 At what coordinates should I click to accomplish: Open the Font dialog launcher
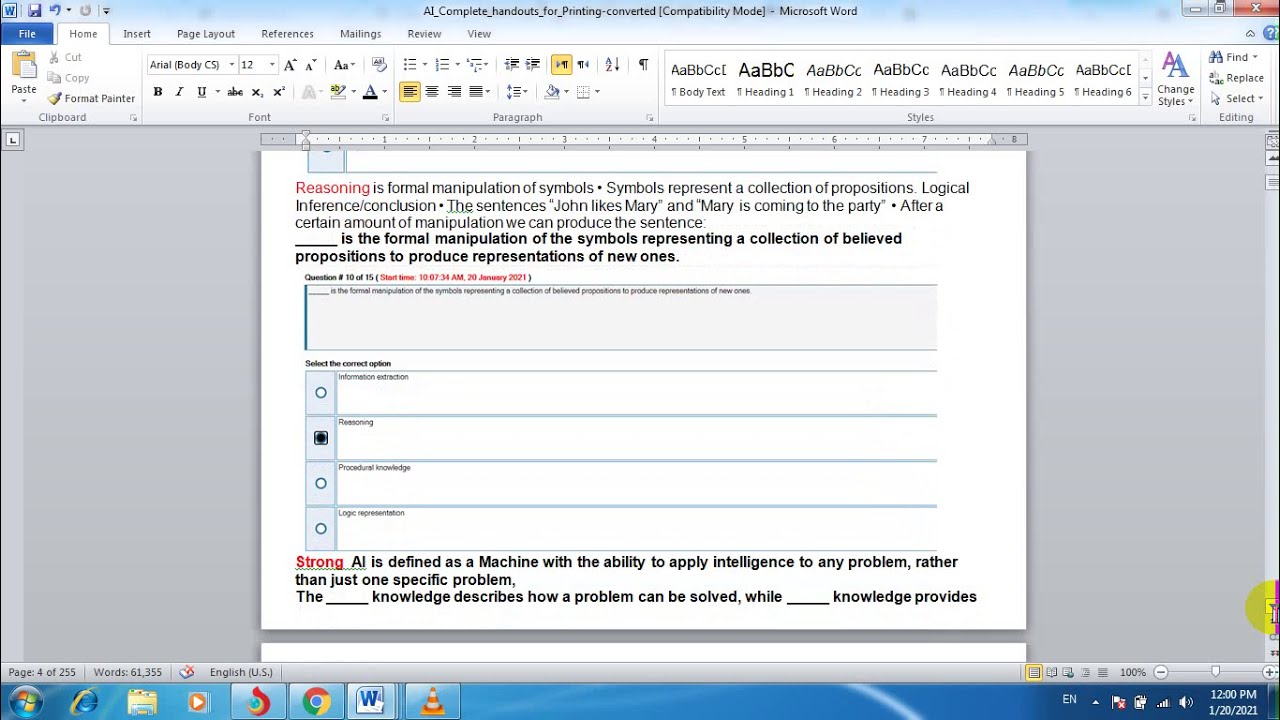(x=386, y=118)
